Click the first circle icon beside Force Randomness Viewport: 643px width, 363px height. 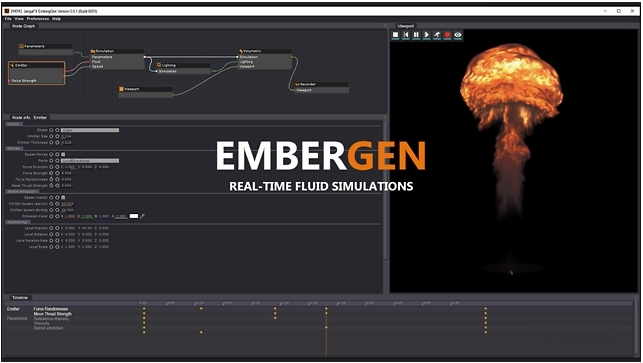coord(52,179)
